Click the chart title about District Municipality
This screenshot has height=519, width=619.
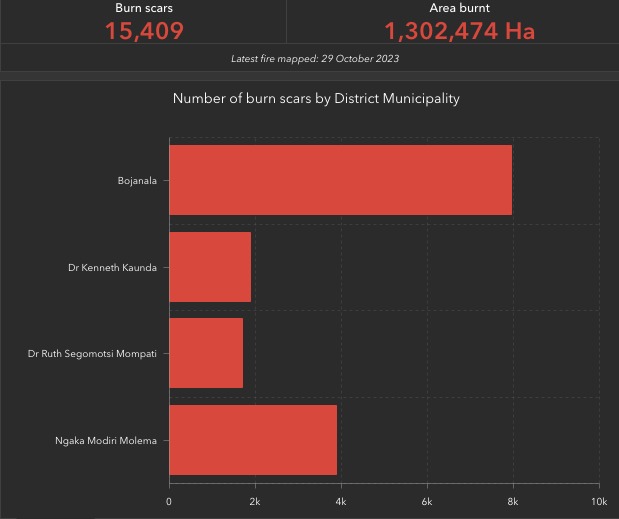pos(316,99)
